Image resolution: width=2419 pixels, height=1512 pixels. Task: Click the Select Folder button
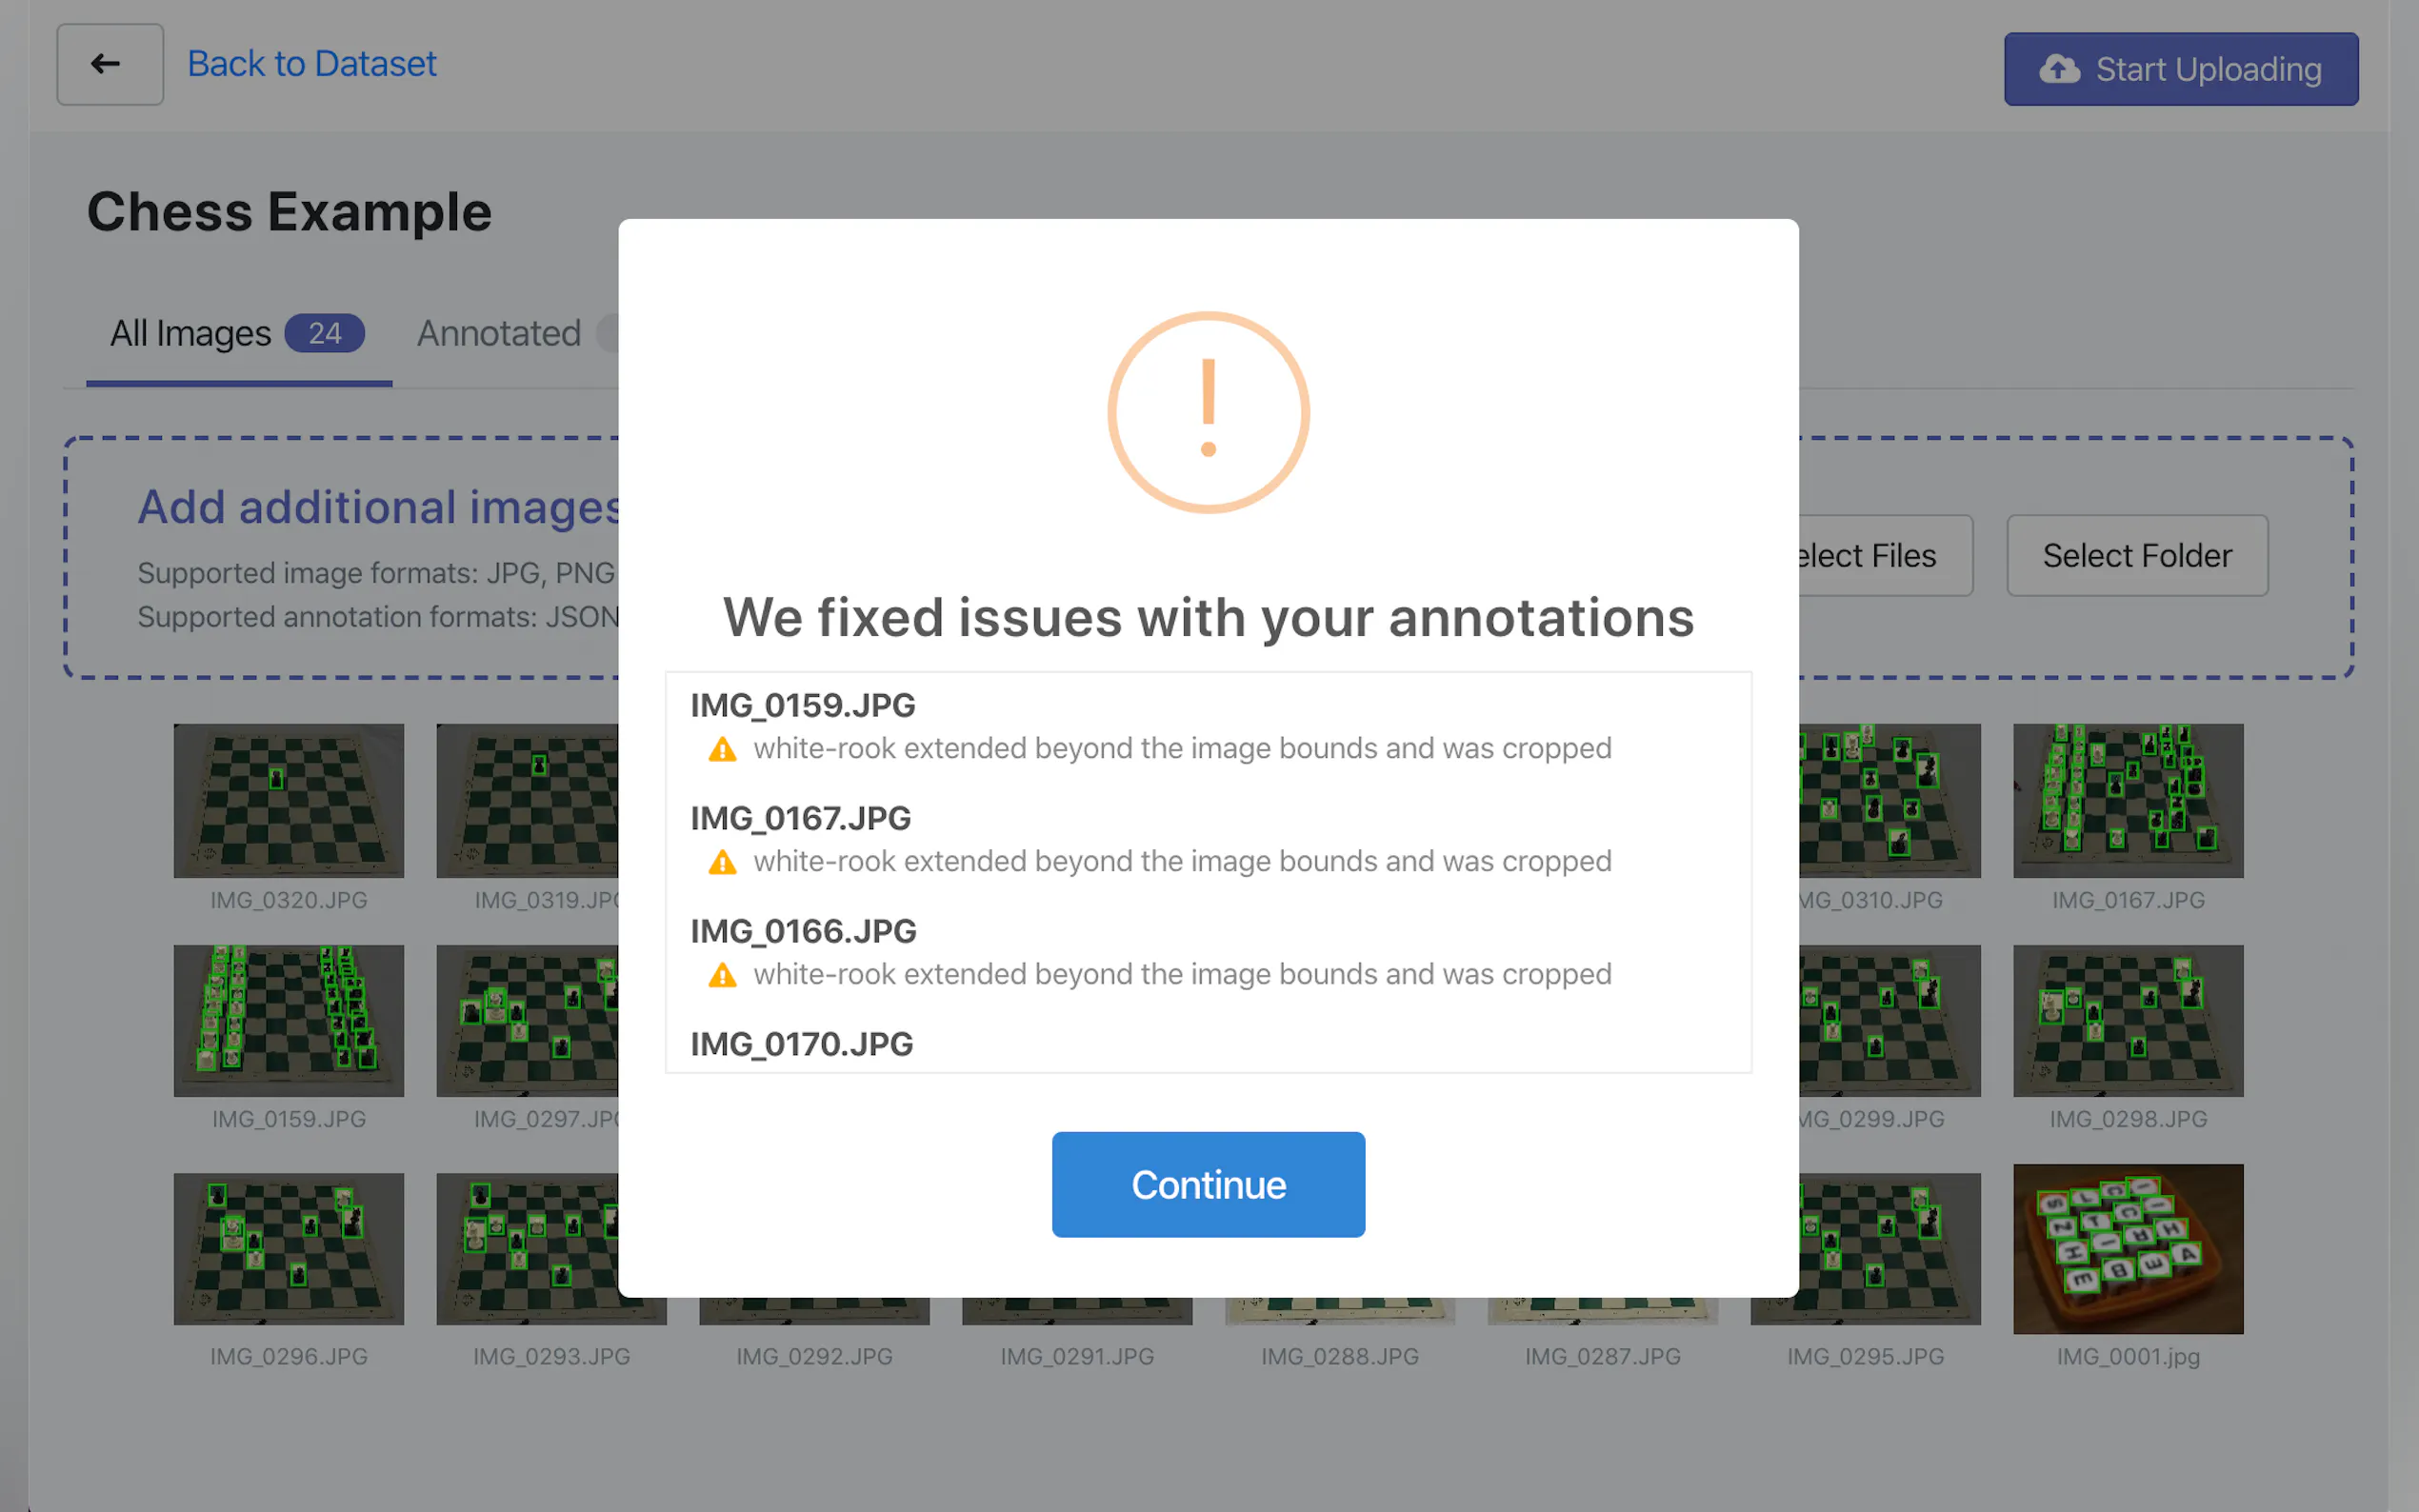click(x=2136, y=556)
